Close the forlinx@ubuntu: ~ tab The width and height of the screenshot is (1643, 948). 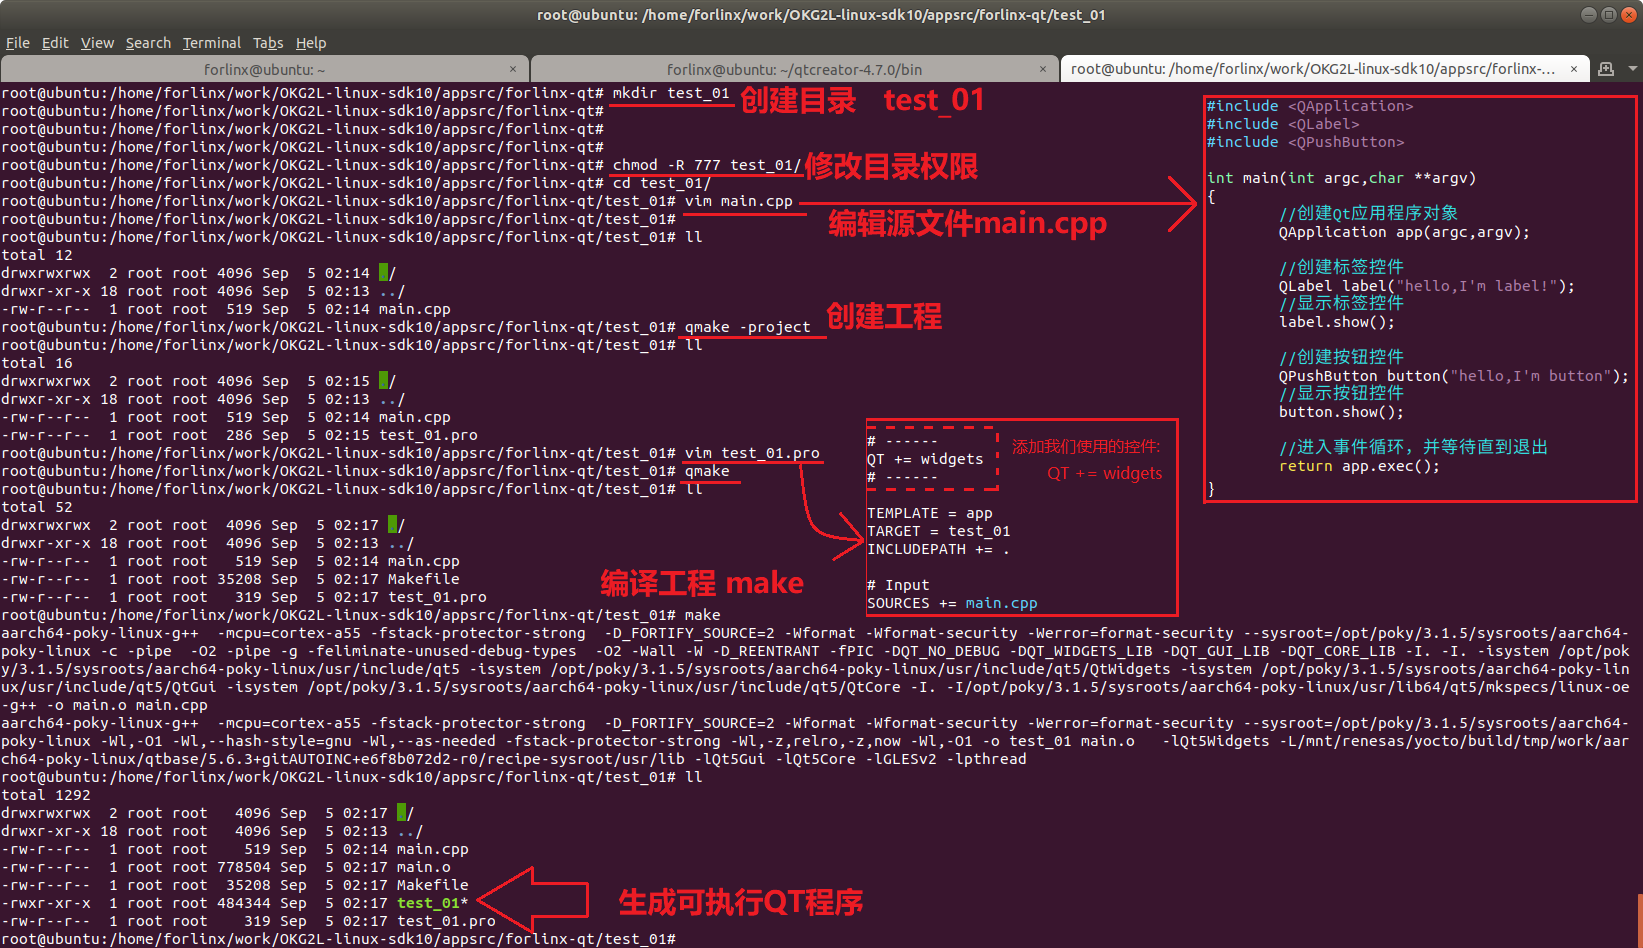513,69
